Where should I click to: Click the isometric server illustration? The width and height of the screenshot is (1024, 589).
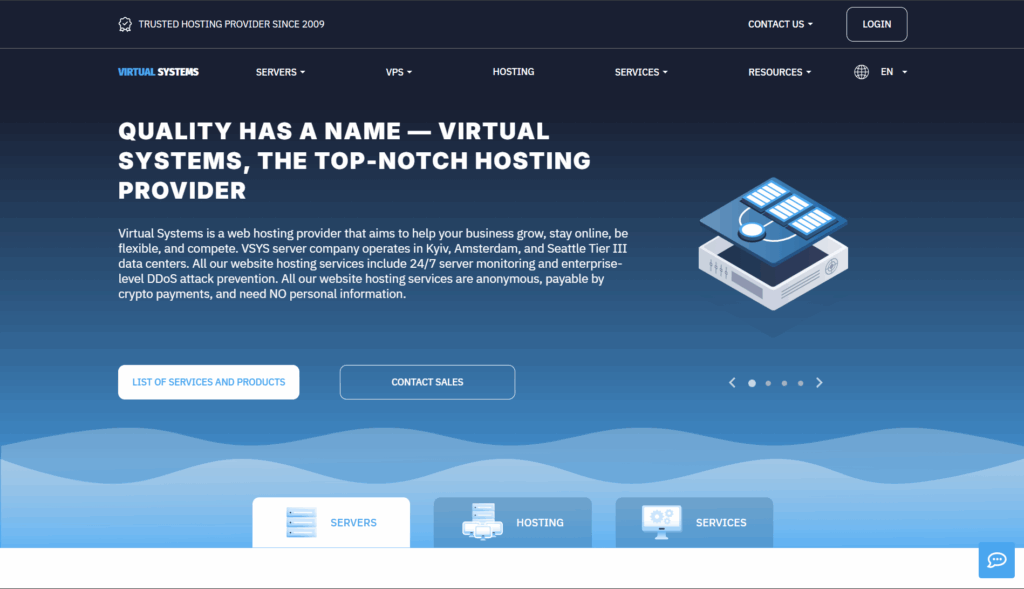771,245
